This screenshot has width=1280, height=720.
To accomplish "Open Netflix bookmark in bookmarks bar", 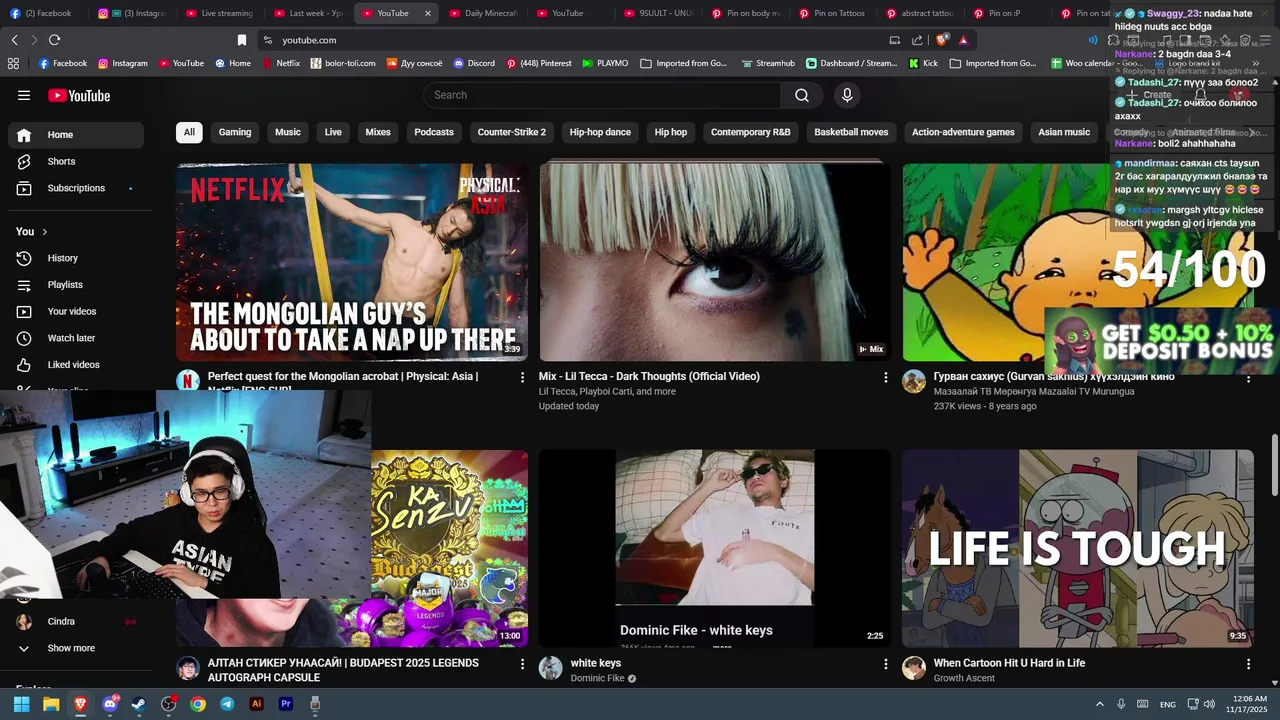I will 281,63.
